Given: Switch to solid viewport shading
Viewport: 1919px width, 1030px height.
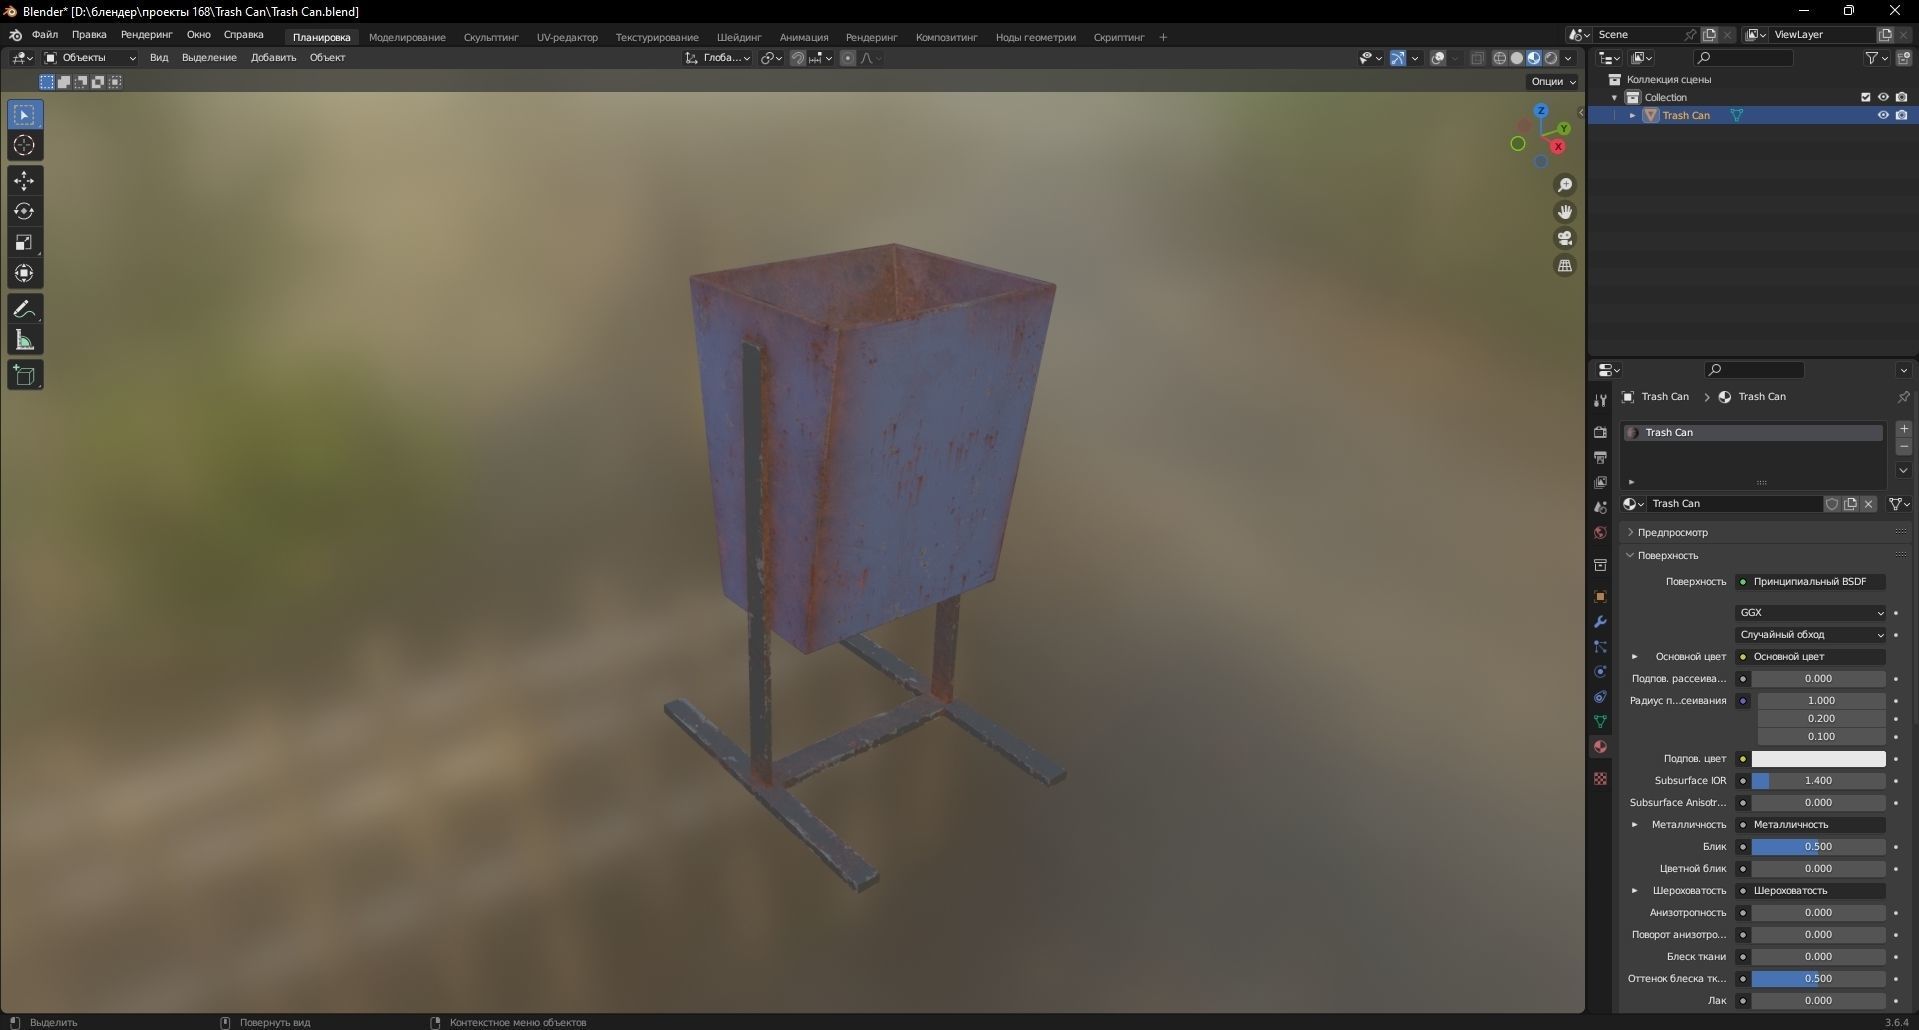Looking at the screenshot, I should click(x=1517, y=58).
